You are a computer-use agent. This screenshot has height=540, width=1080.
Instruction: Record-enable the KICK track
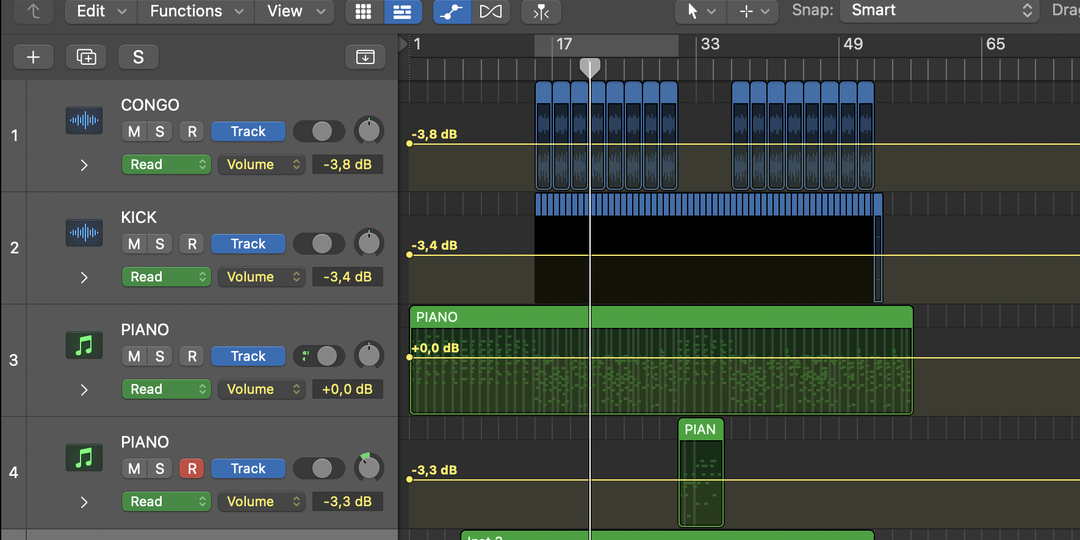pyautogui.click(x=192, y=244)
